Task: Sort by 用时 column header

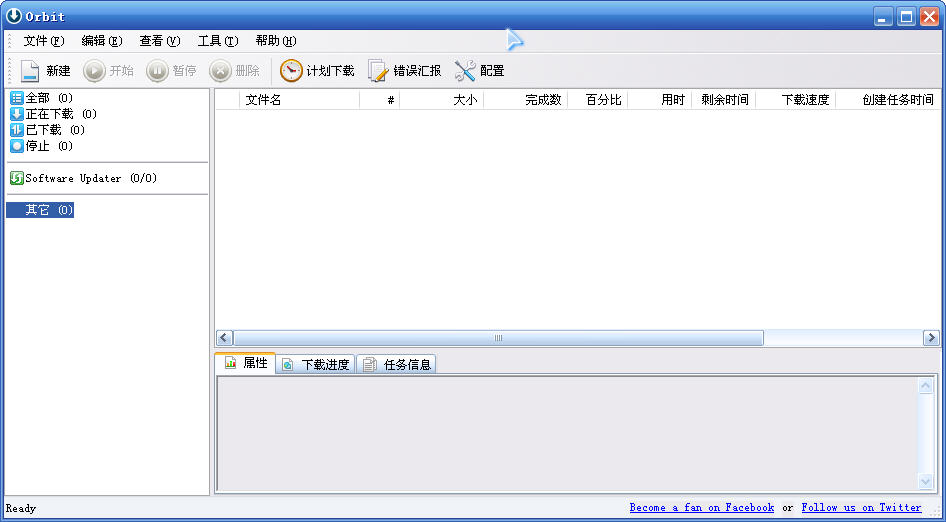Action: pyautogui.click(x=659, y=100)
